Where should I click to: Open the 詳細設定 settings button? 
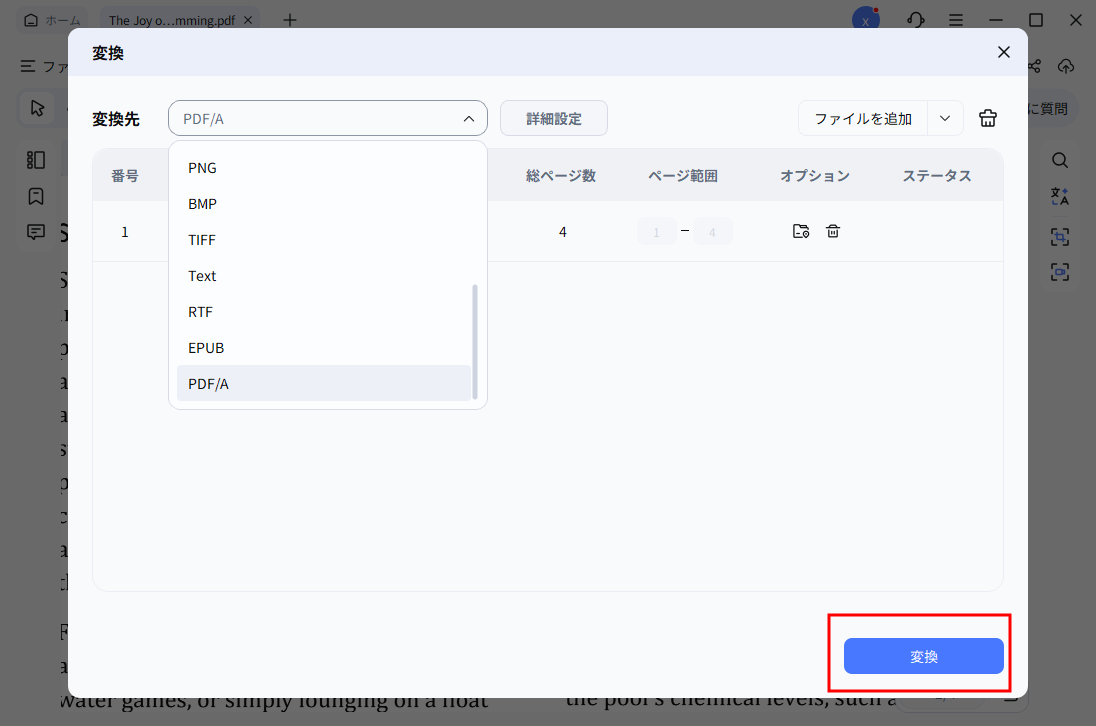pyautogui.click(x=553, y=118)
